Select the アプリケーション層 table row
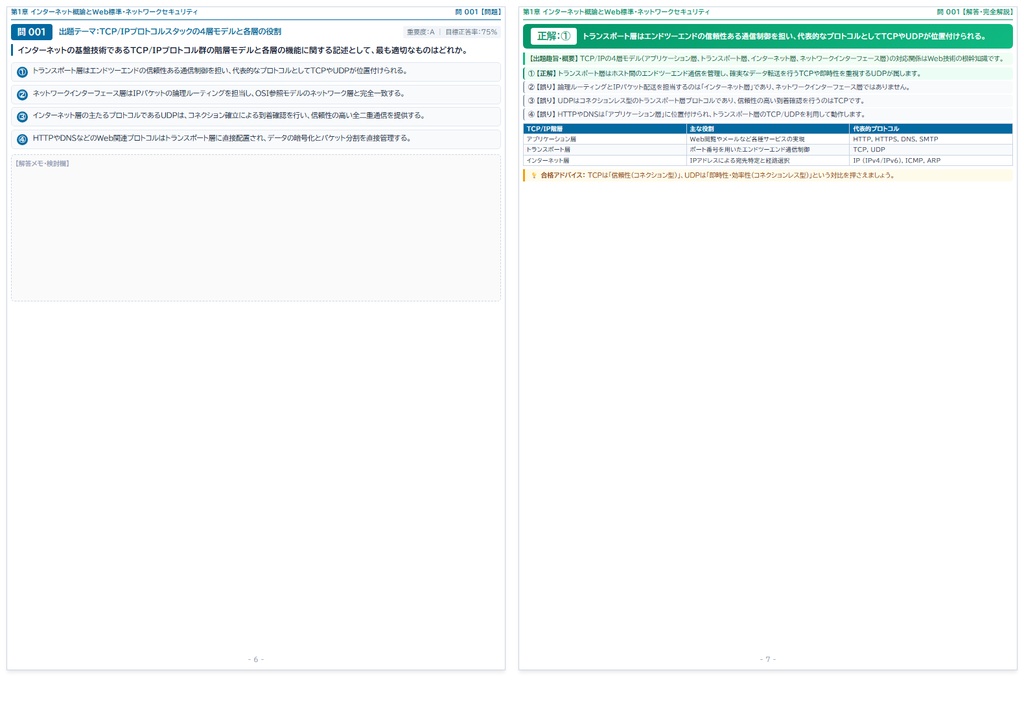1024x726 pixels. (x=768, y=139)
